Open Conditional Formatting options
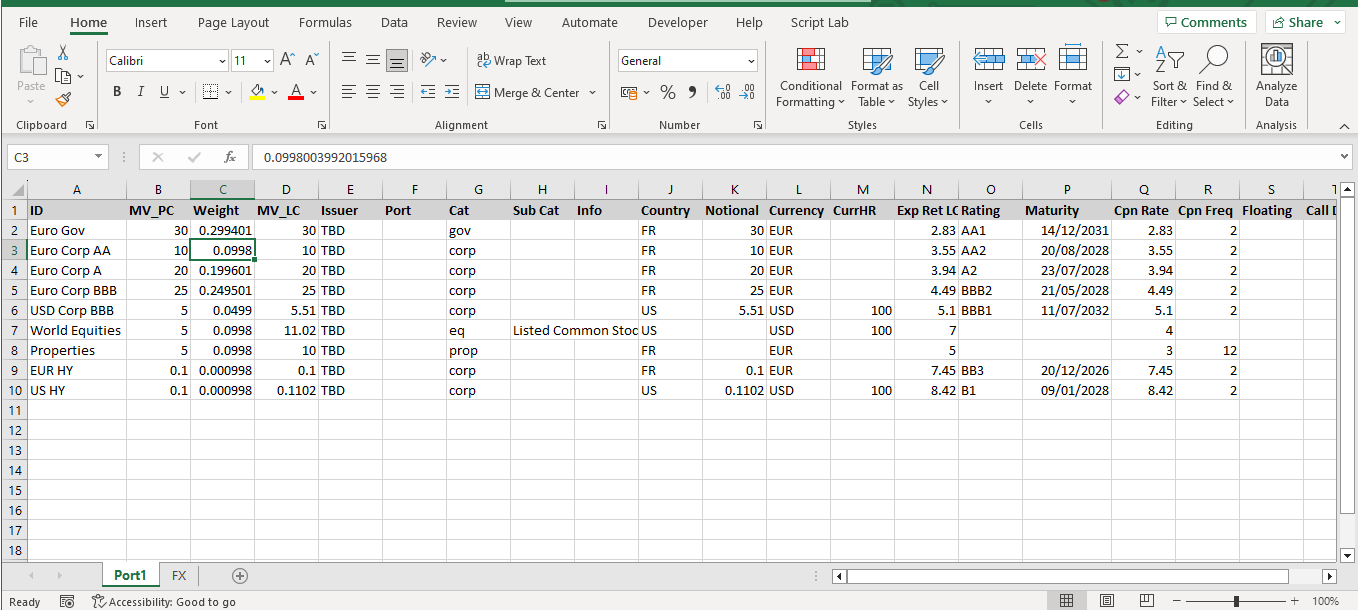The width and height of the screenshot is (1358, 610). click(810, 78)
